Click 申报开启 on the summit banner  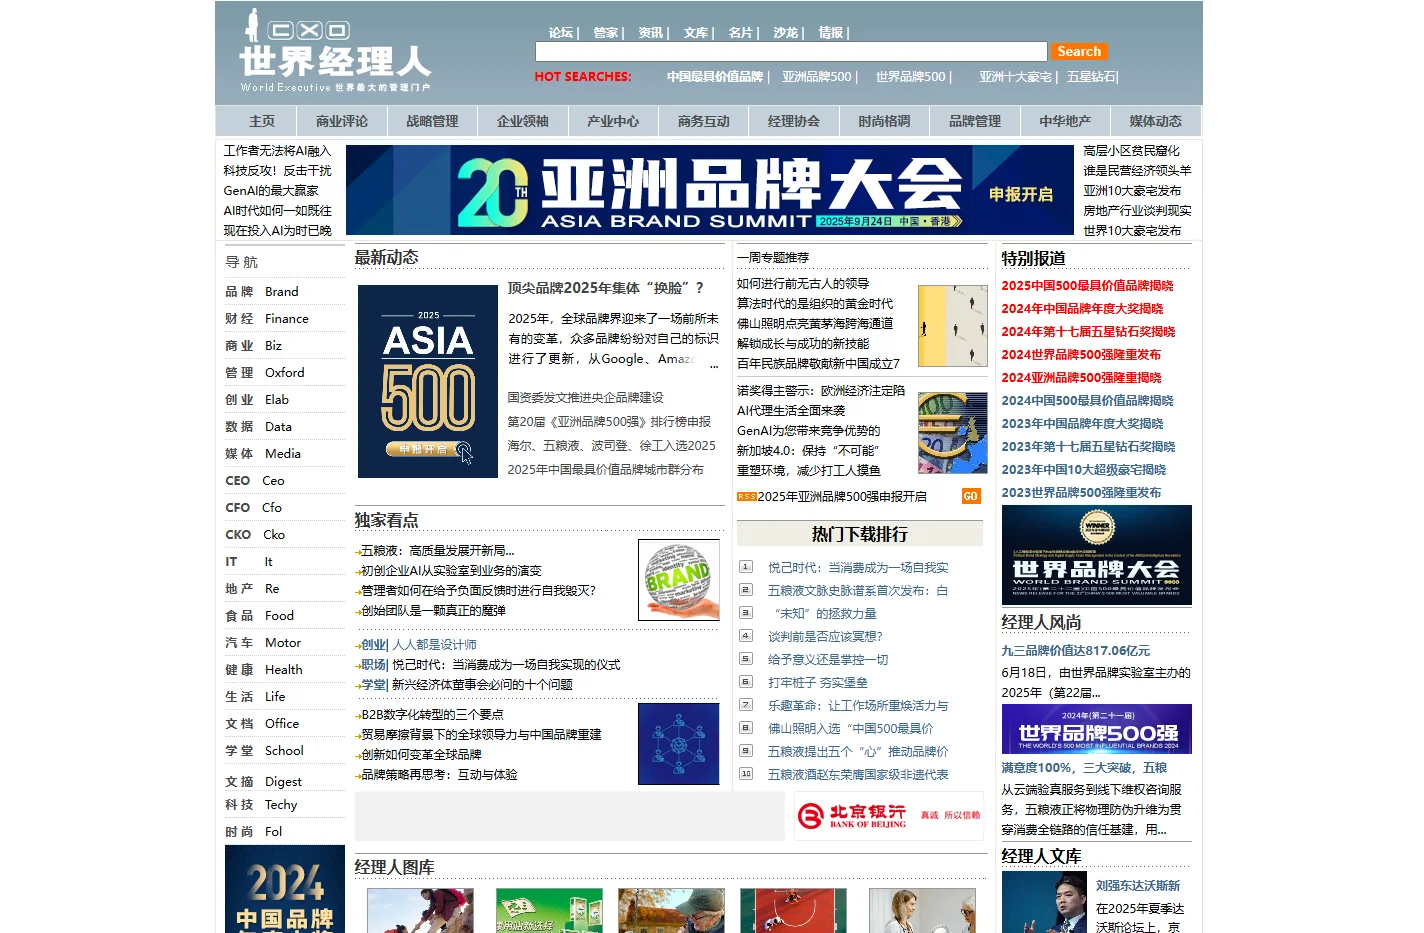click(1021, 195)
